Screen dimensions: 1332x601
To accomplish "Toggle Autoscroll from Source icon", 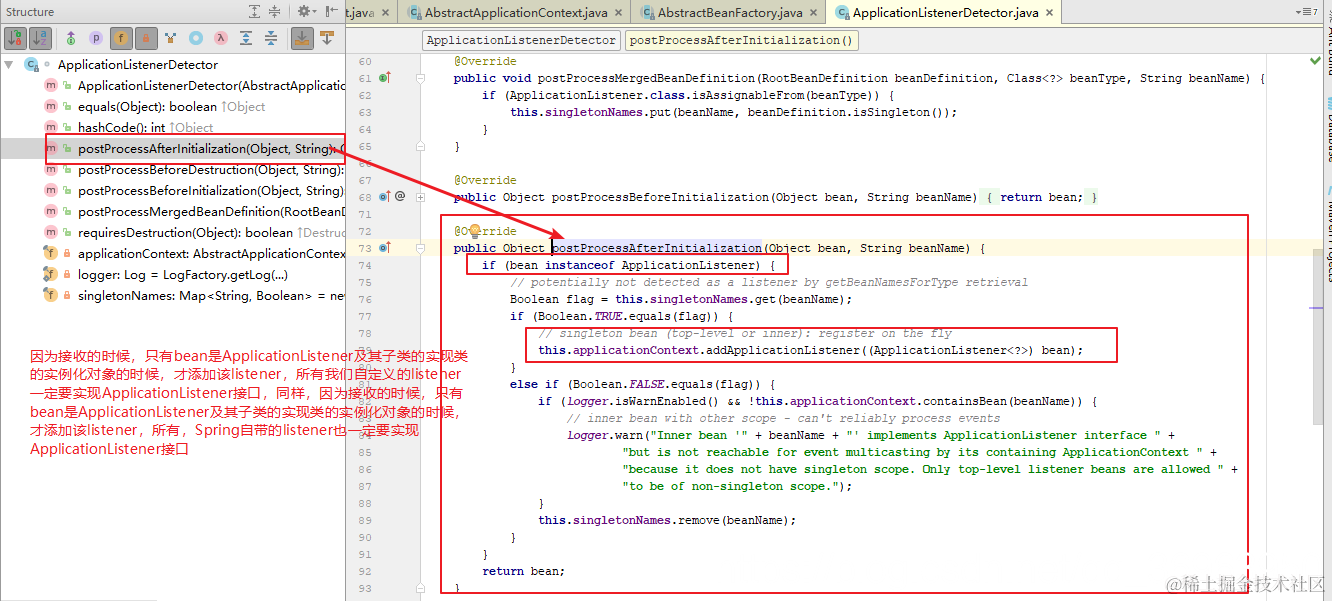I will click(326, 38).
